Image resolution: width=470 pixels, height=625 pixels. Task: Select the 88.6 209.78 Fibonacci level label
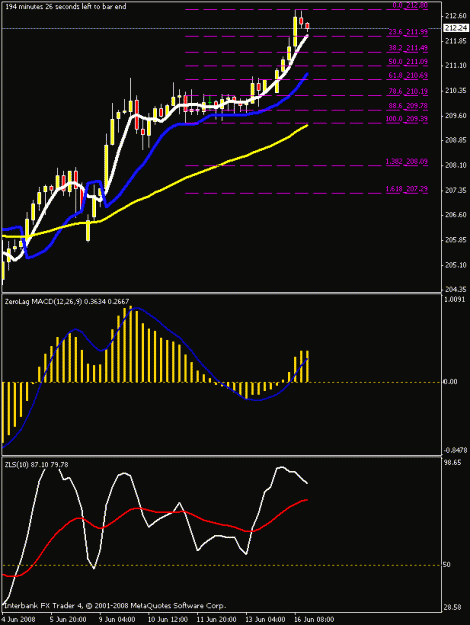[x=408, y=106]
